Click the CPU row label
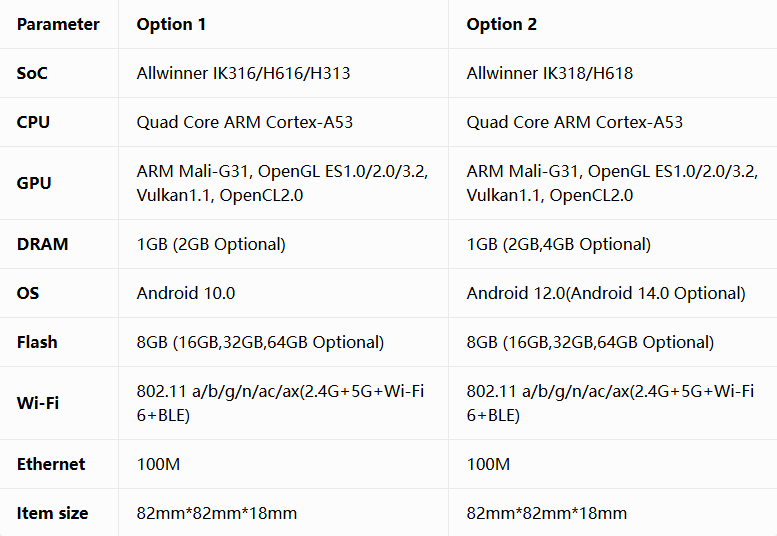 (x=33, y=122)
